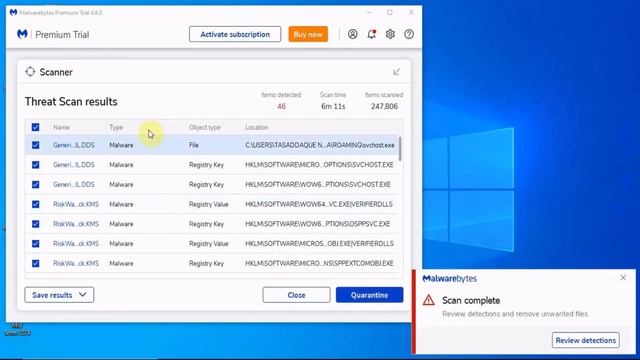Select the HKLM\SOFTWARE\WOW6...PTIONS\SVCHOST.EXE location
The width and height of the screenshot is (640, 360).
point(318,184)
